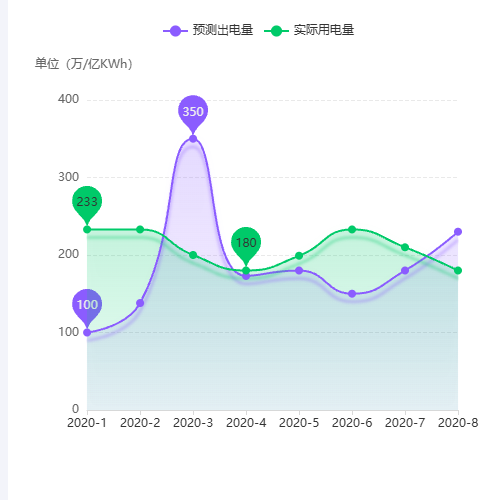Toggle the 实际用电量 legend series

tap(309, 30)
